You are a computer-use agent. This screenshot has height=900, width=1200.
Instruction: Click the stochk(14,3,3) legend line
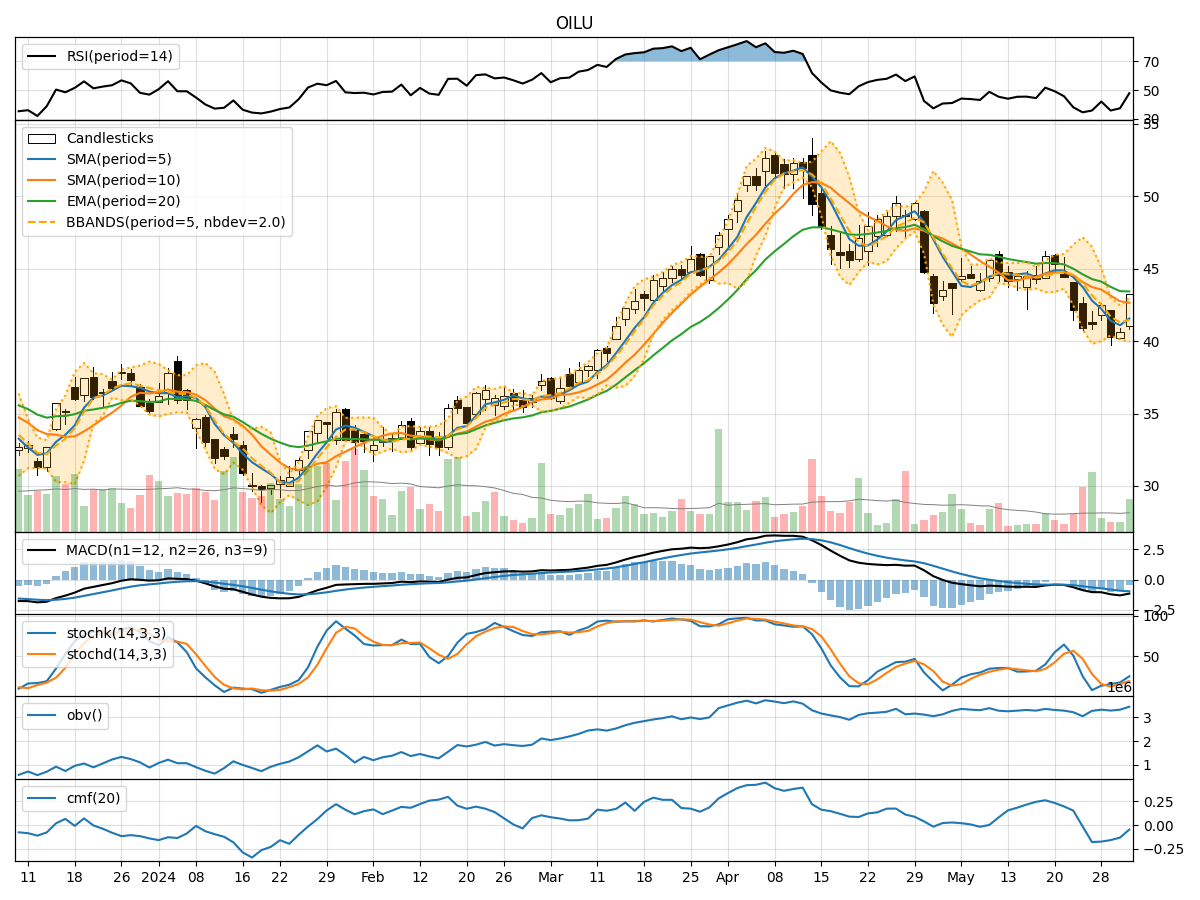[x=41, y=634]
